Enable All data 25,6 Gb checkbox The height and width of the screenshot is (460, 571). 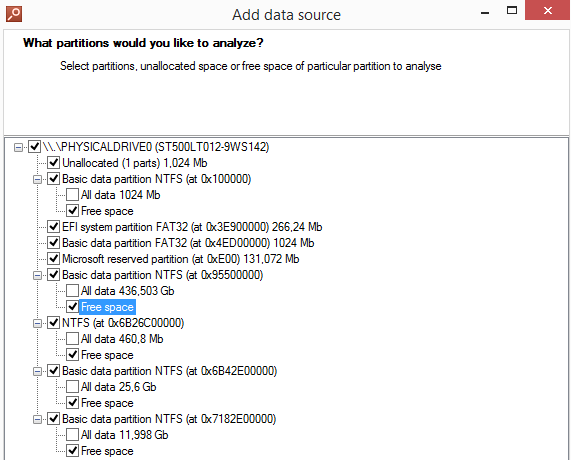click(x=72, y=387)
